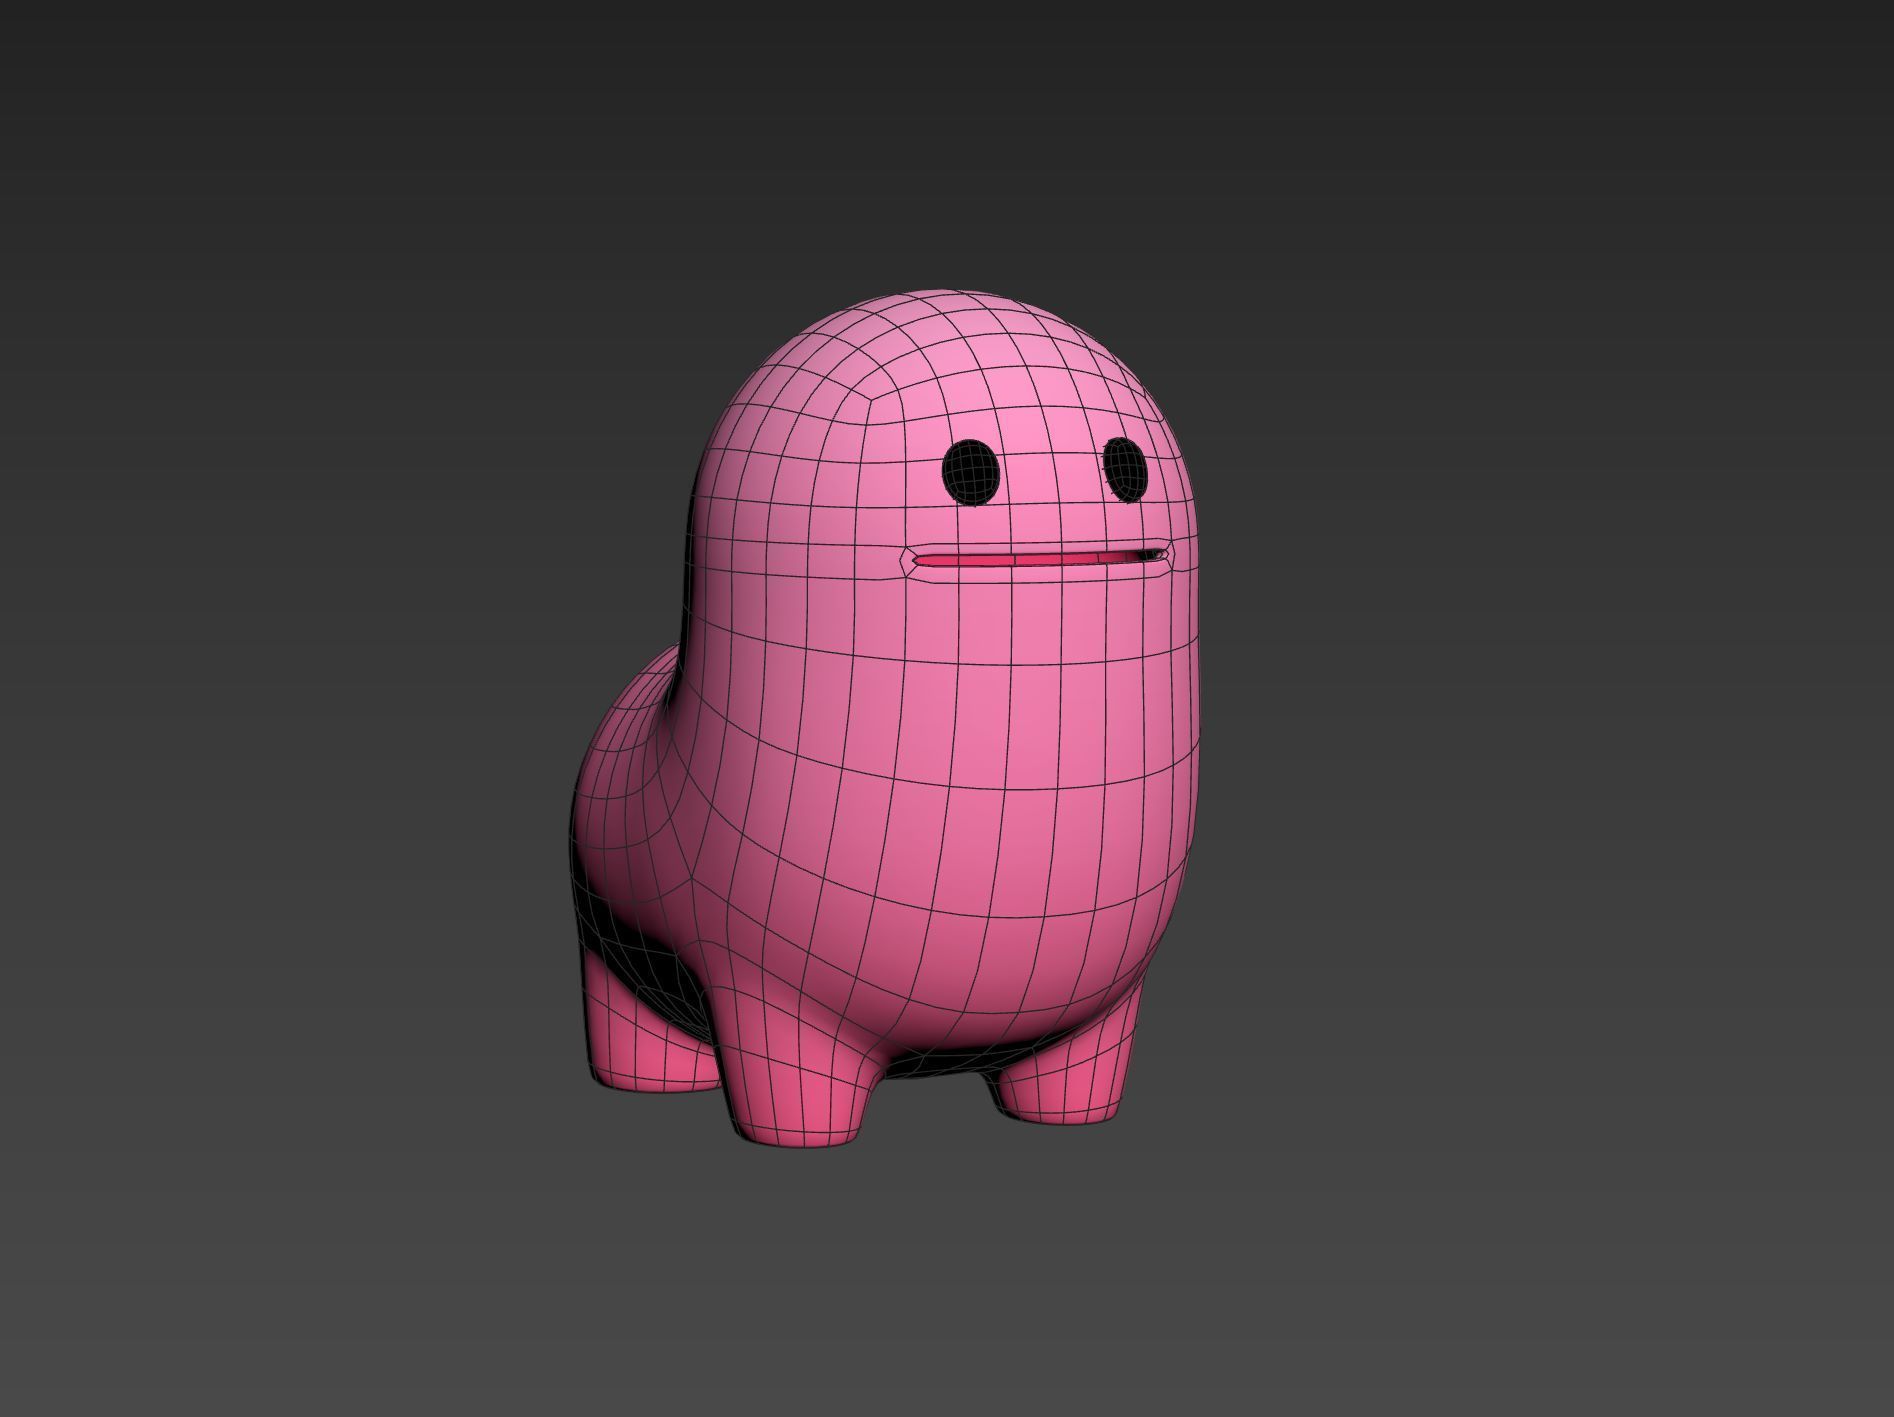Click the black eye nearer the face center
Viewport: 1894px width, 1417px height.
(x=971, y=472)
